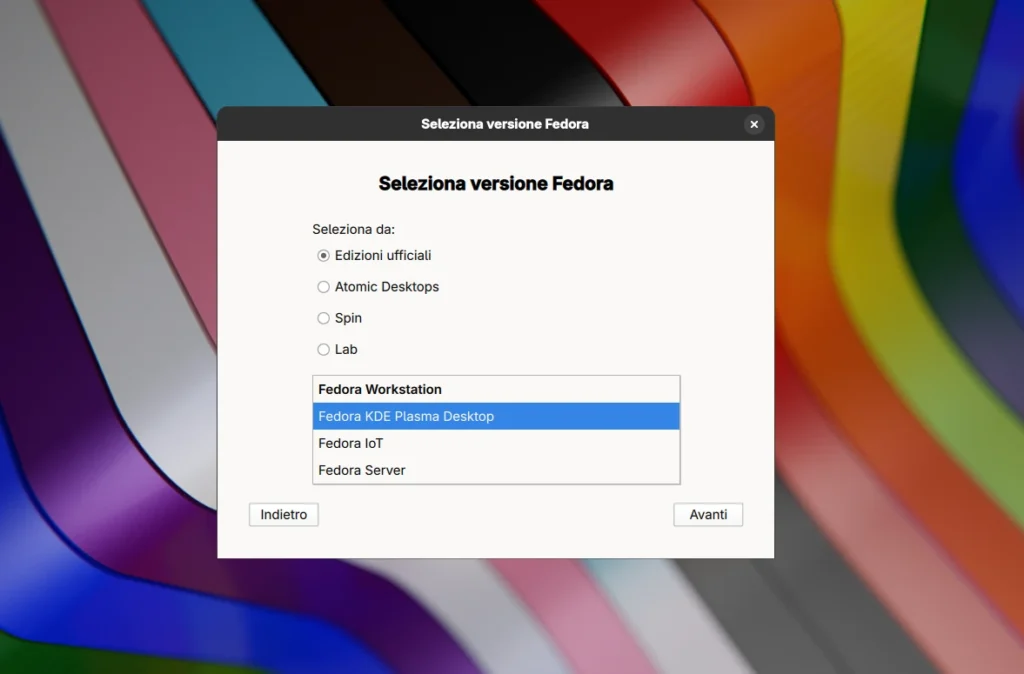Pick Fedora Server from the list
This screenshot has width=1024, height=674.
[x=362, y=470]
